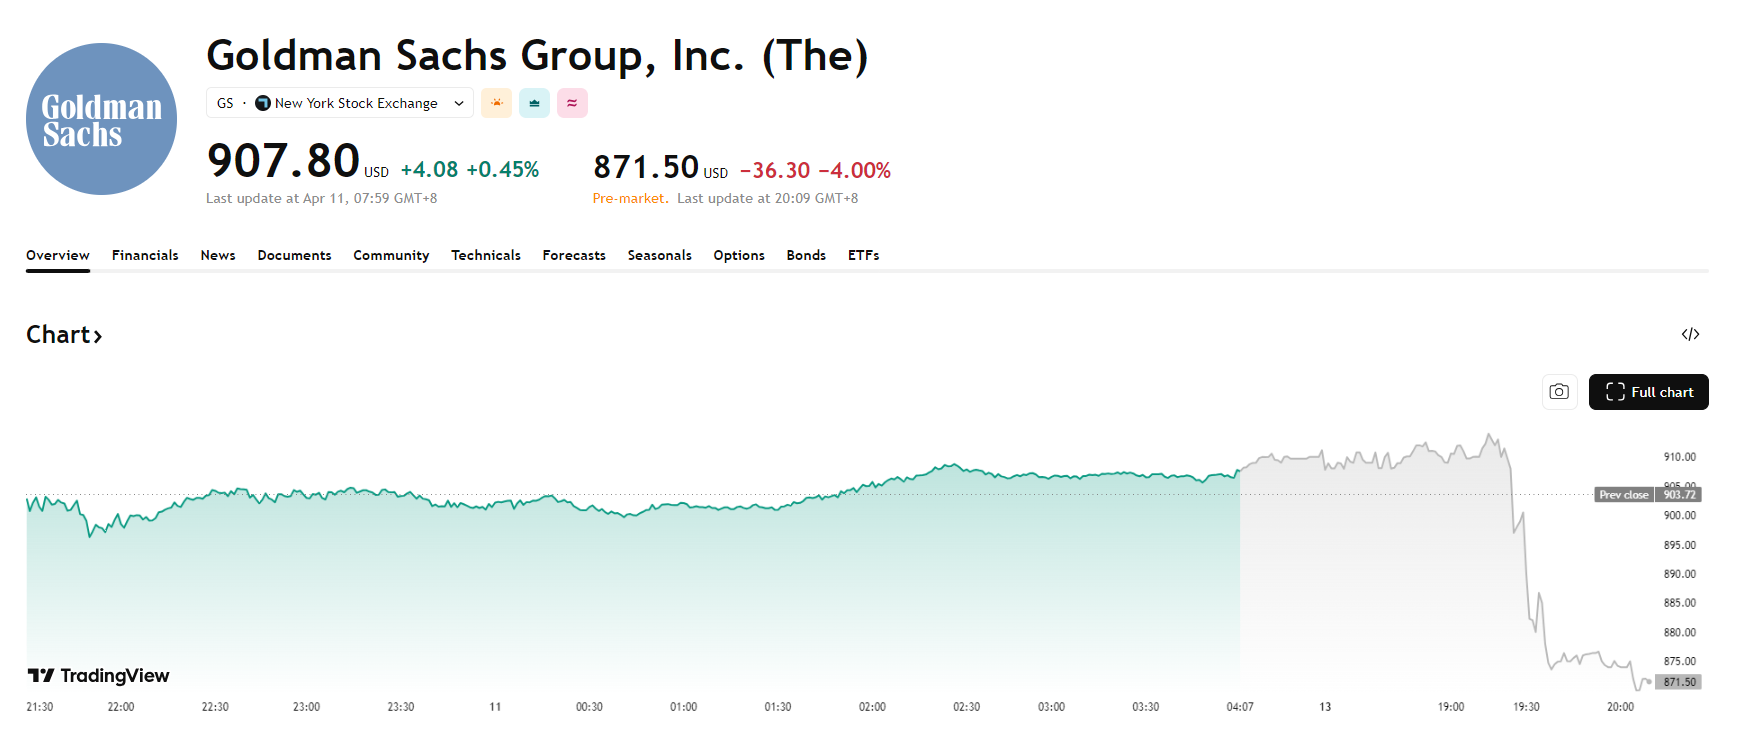Expand the Chart section via its chevron

pyautogui.click(x=98, y=335)
